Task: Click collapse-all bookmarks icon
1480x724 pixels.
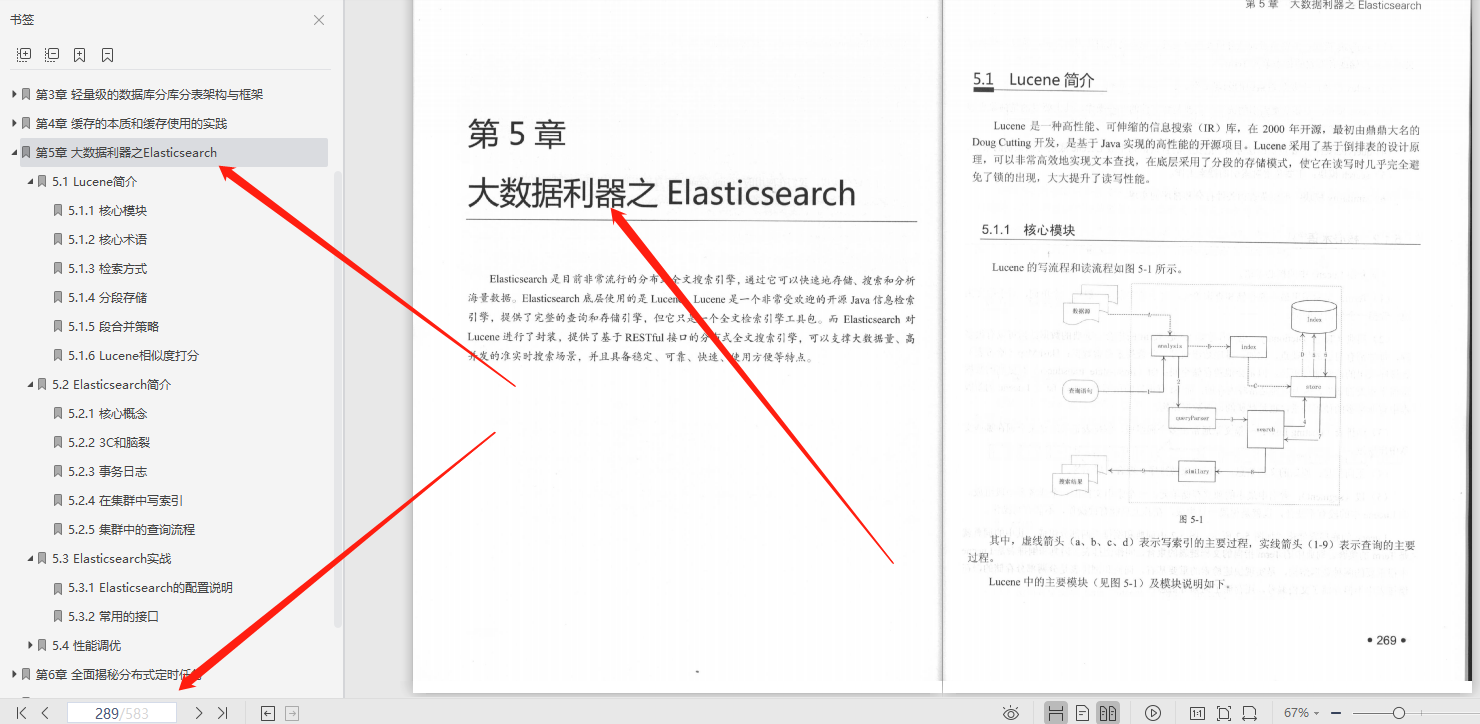Action: [x=52, y=55]
